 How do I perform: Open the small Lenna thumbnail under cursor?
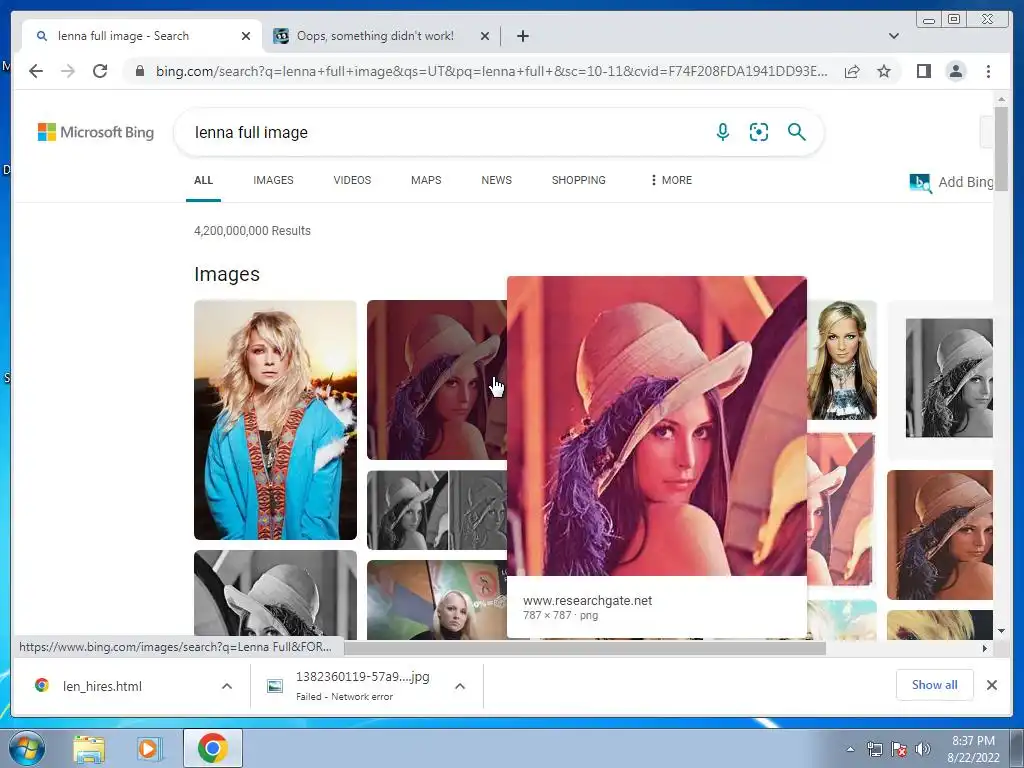tap(436, 380)
